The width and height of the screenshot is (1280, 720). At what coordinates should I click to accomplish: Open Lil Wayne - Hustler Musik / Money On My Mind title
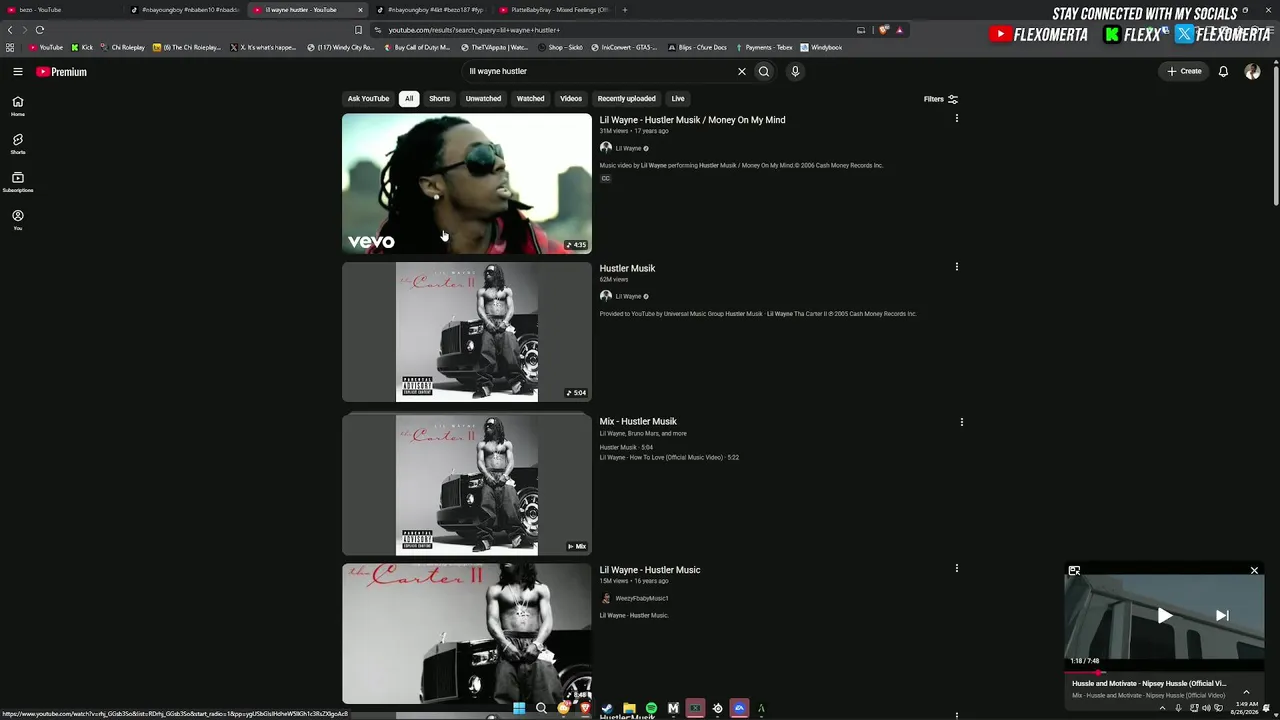692,120
